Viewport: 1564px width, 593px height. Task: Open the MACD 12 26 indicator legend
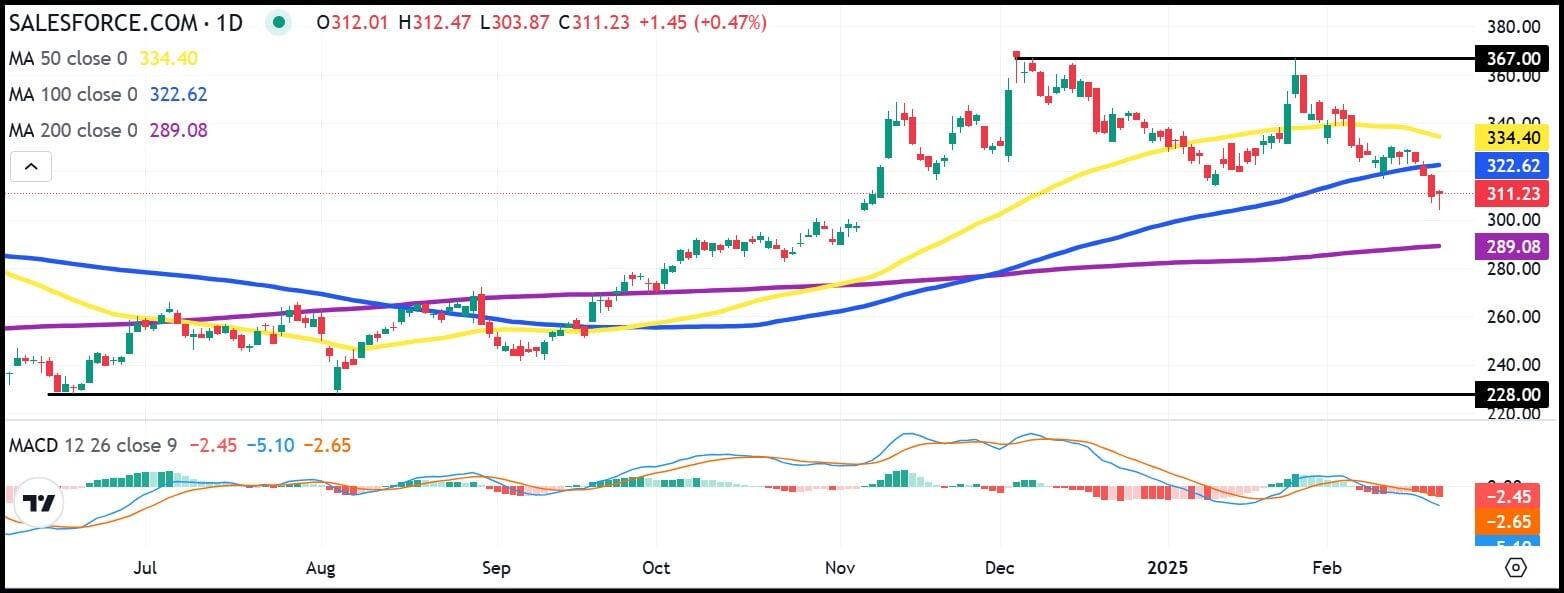[x=92, y=445]
